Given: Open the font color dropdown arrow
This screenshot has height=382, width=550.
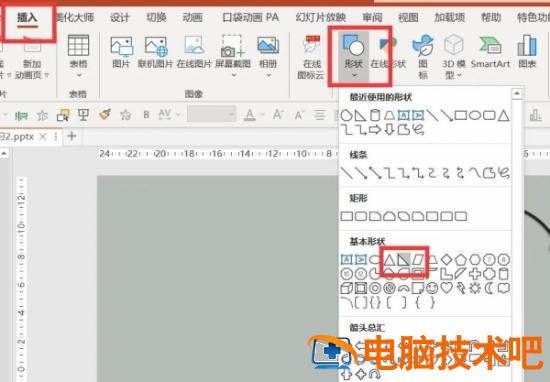Looking at the screenshot, I should coord(262,115).
